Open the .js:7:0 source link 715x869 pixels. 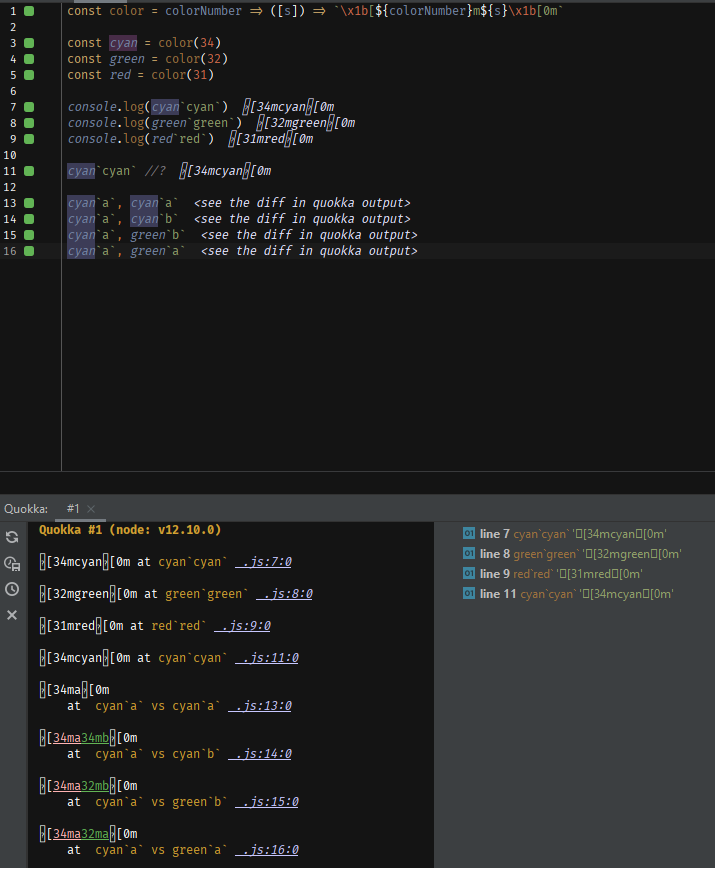click(x=265, y=561)
